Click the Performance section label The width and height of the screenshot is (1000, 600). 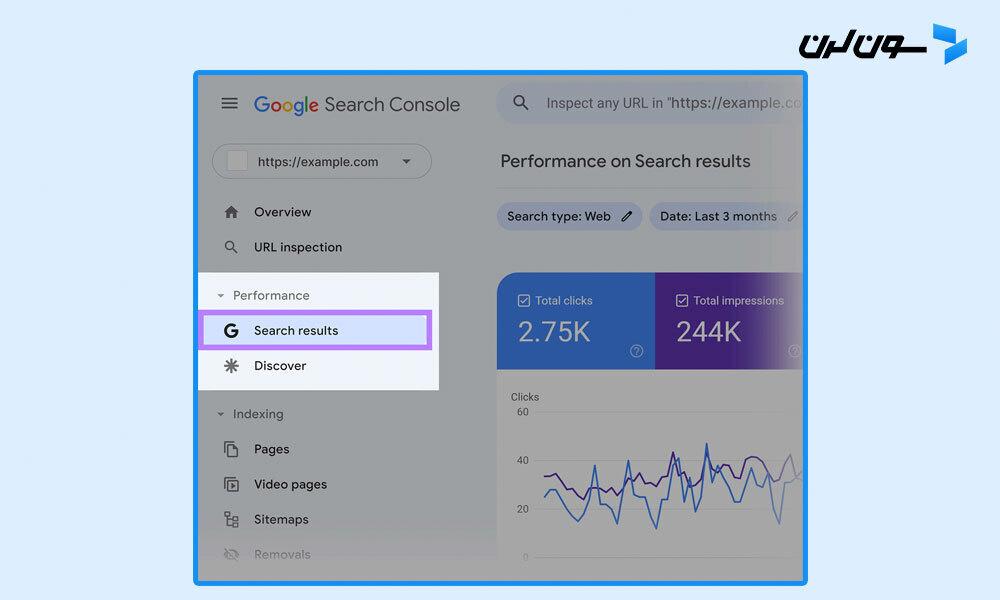271,295
